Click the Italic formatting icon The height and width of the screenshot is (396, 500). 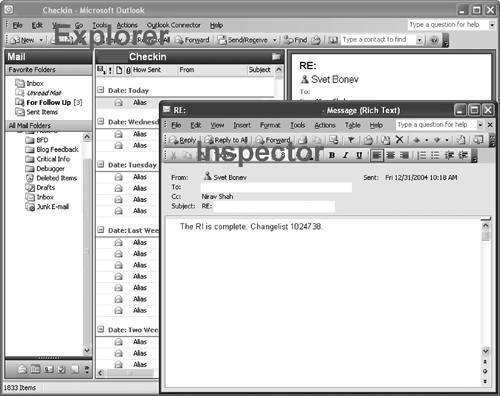coord(346,155)
